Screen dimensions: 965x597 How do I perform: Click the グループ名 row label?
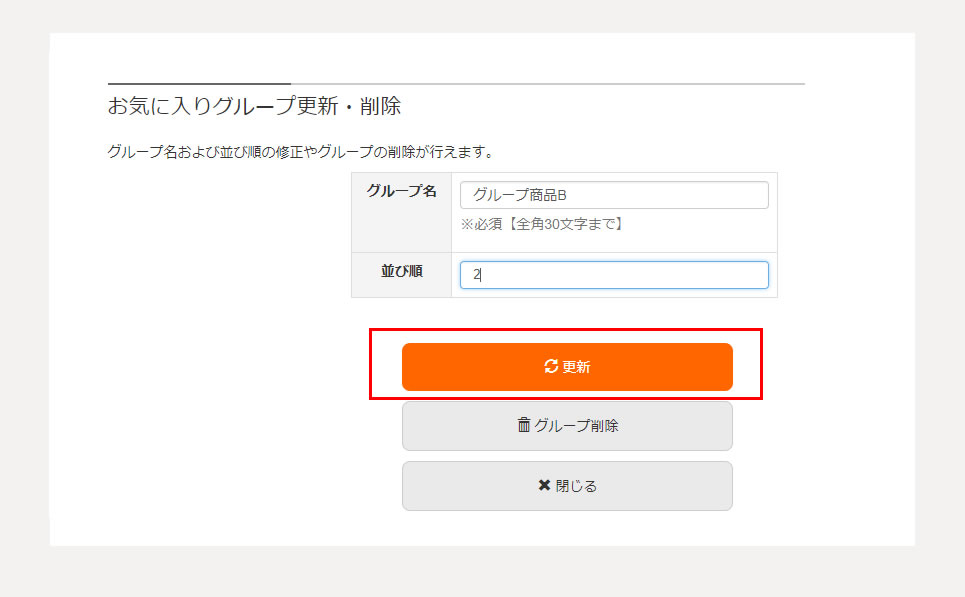401,191
